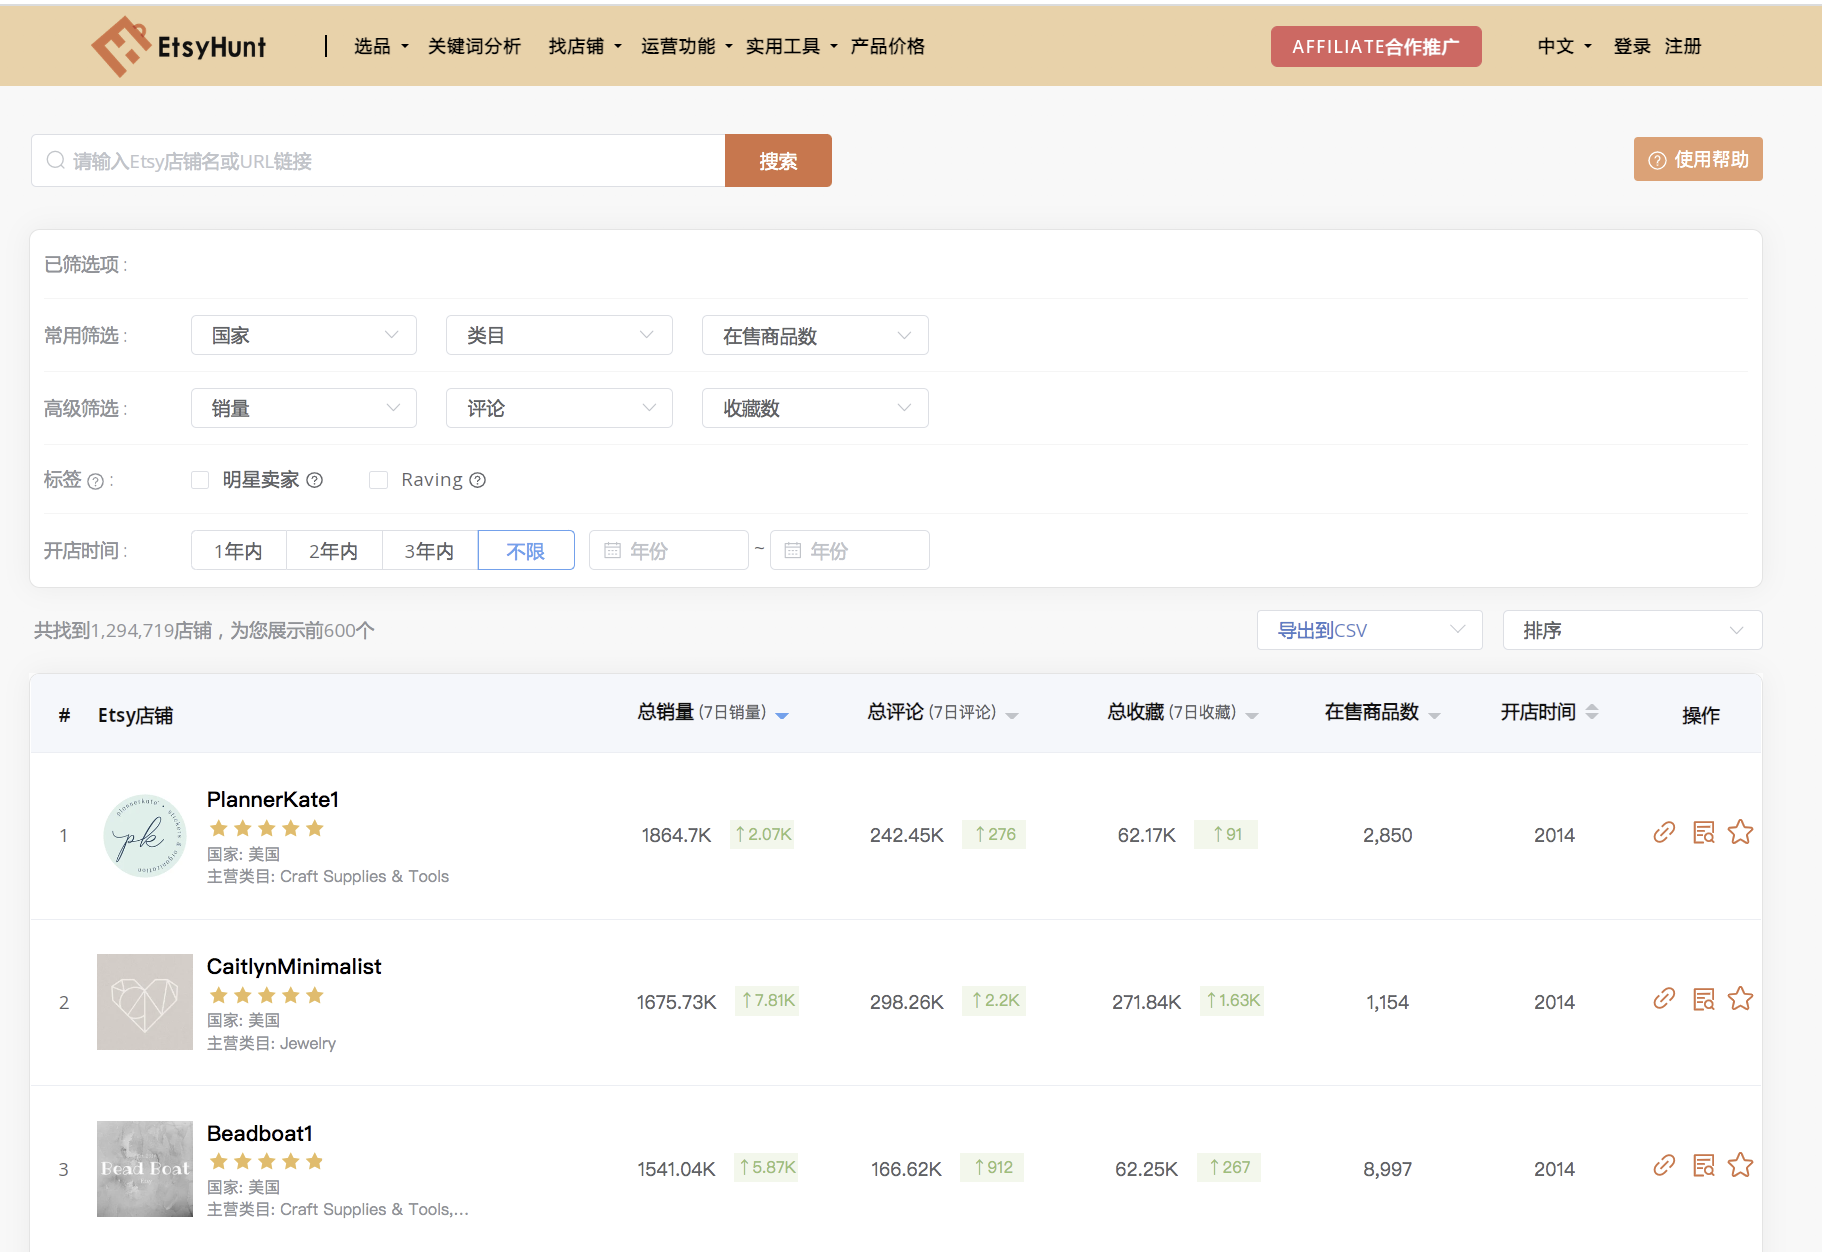Click the start 年份 date field
This screenshot has width=1822, height=1252.
click(x=669, y=550)
